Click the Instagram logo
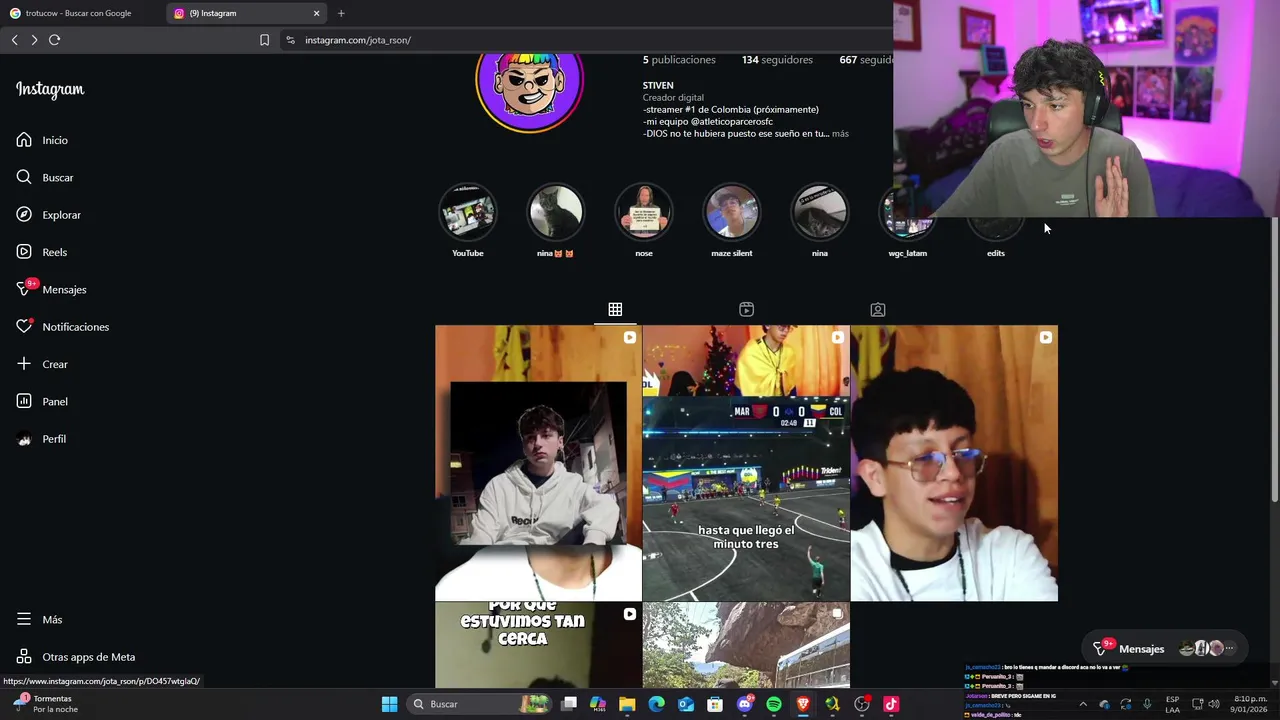This screenshot has height=720, width=1280. click(50, 89)
